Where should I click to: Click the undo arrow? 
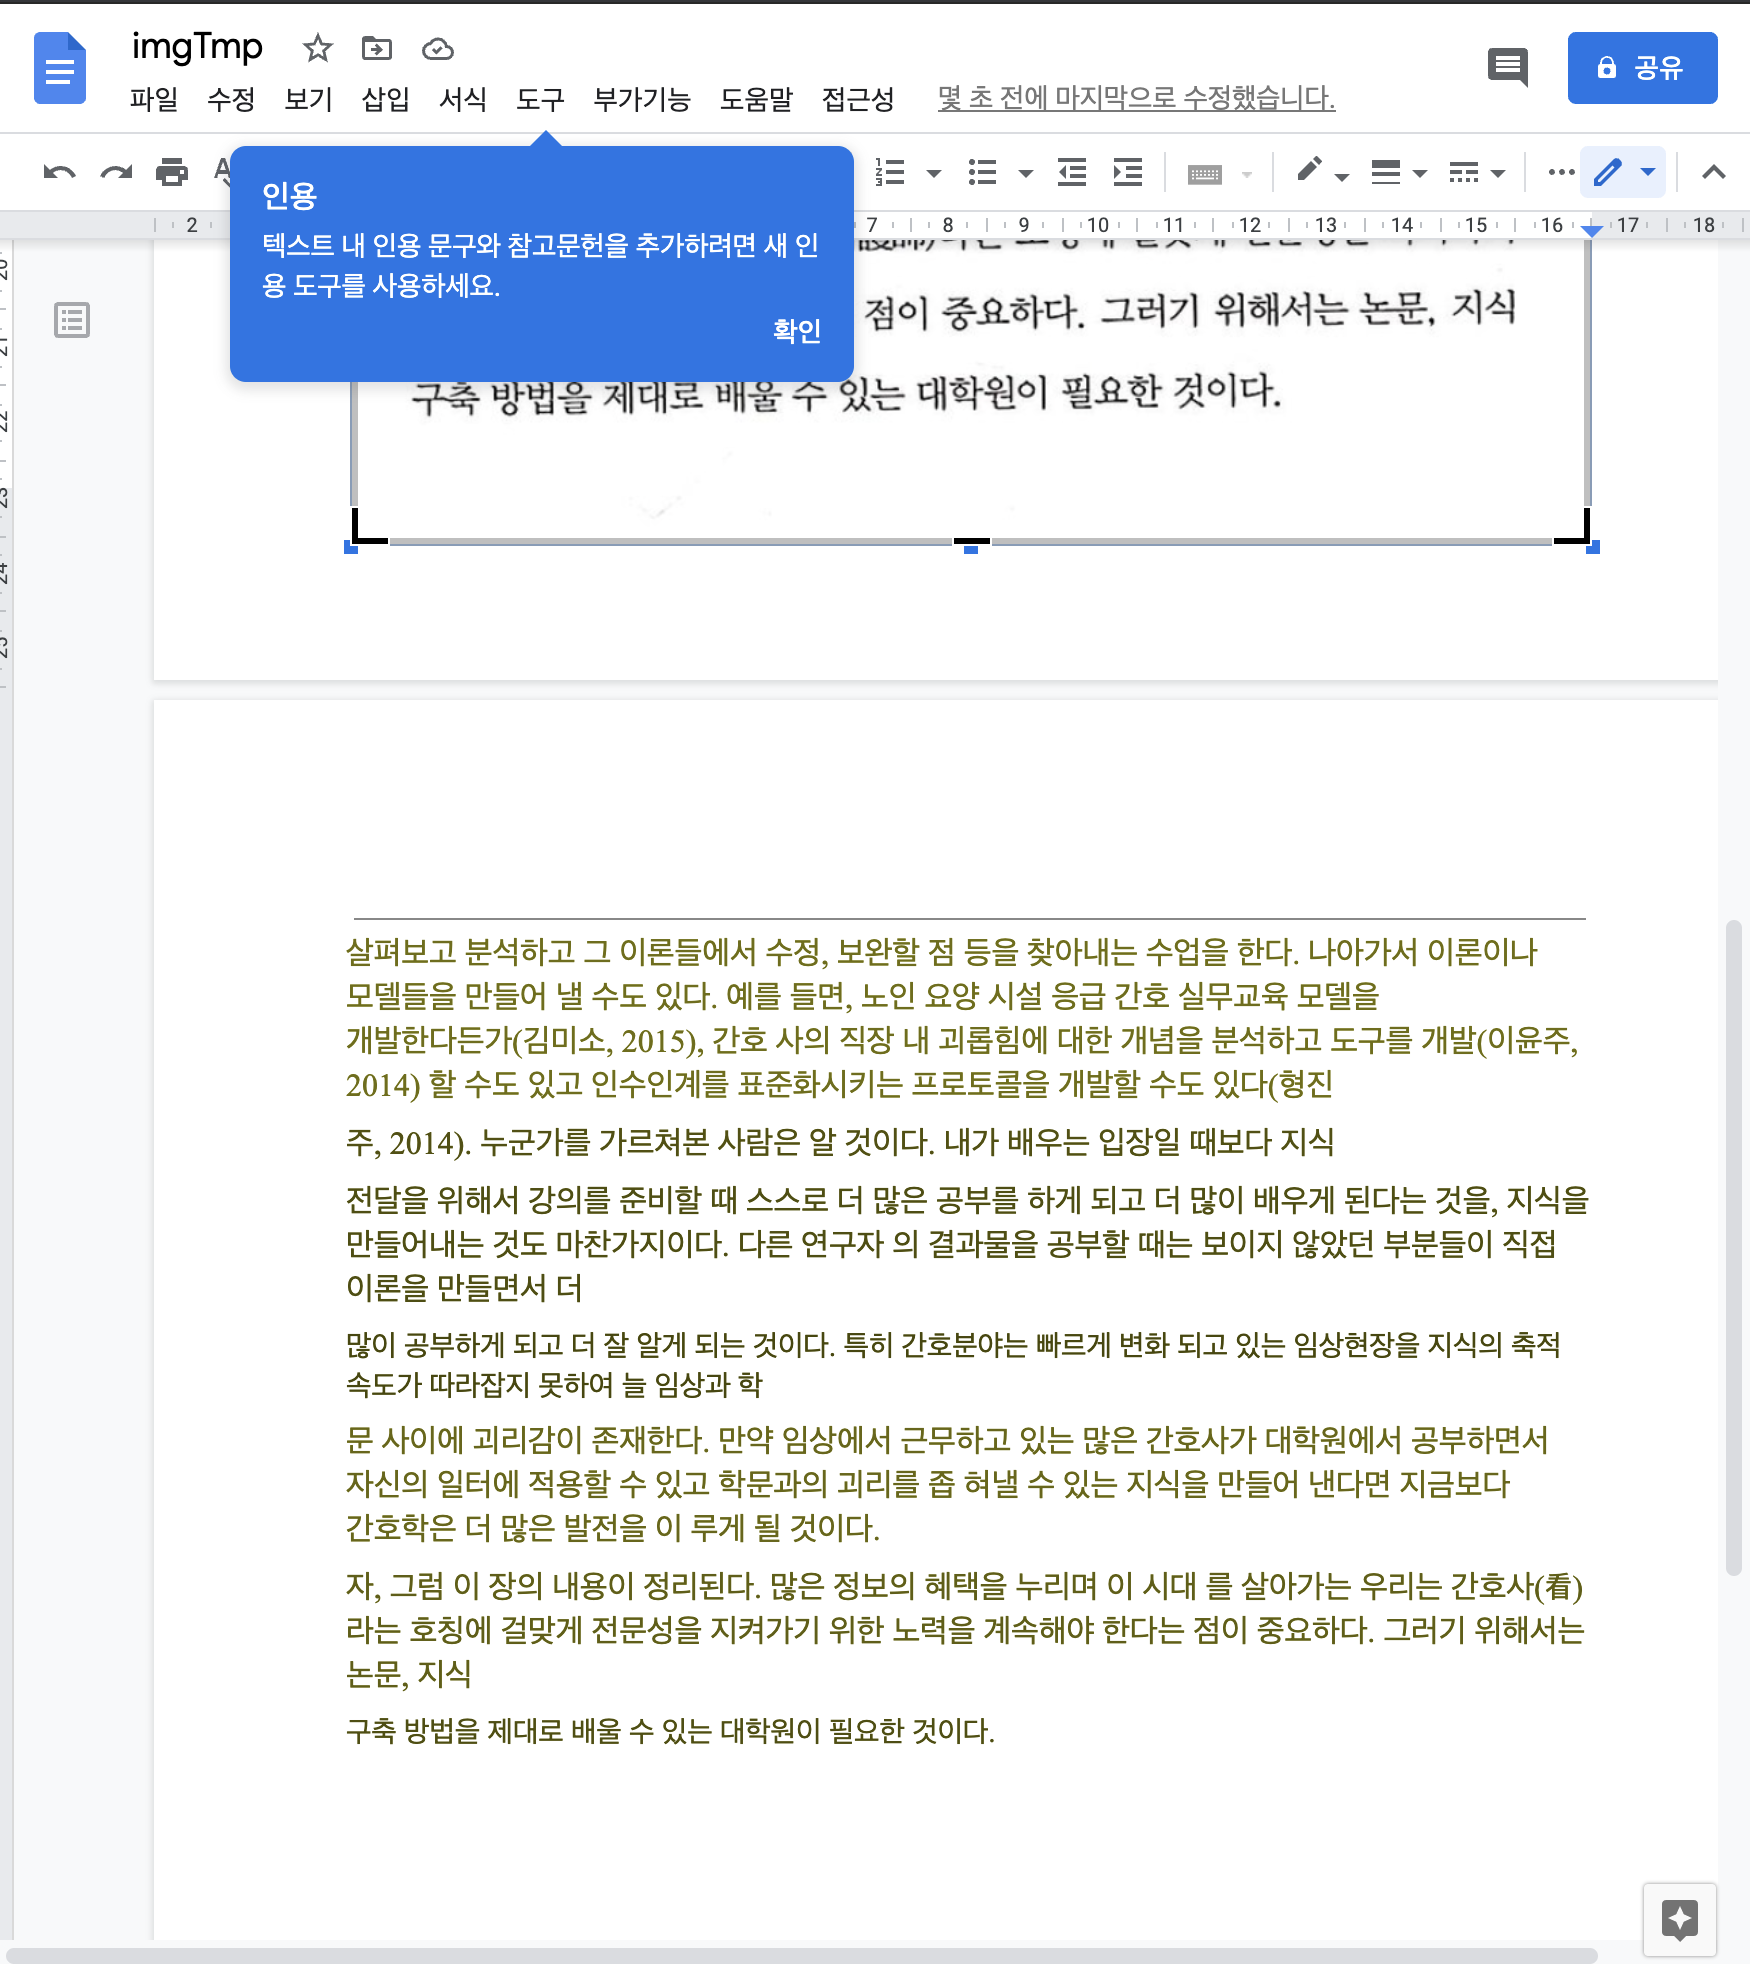(60, 173)
